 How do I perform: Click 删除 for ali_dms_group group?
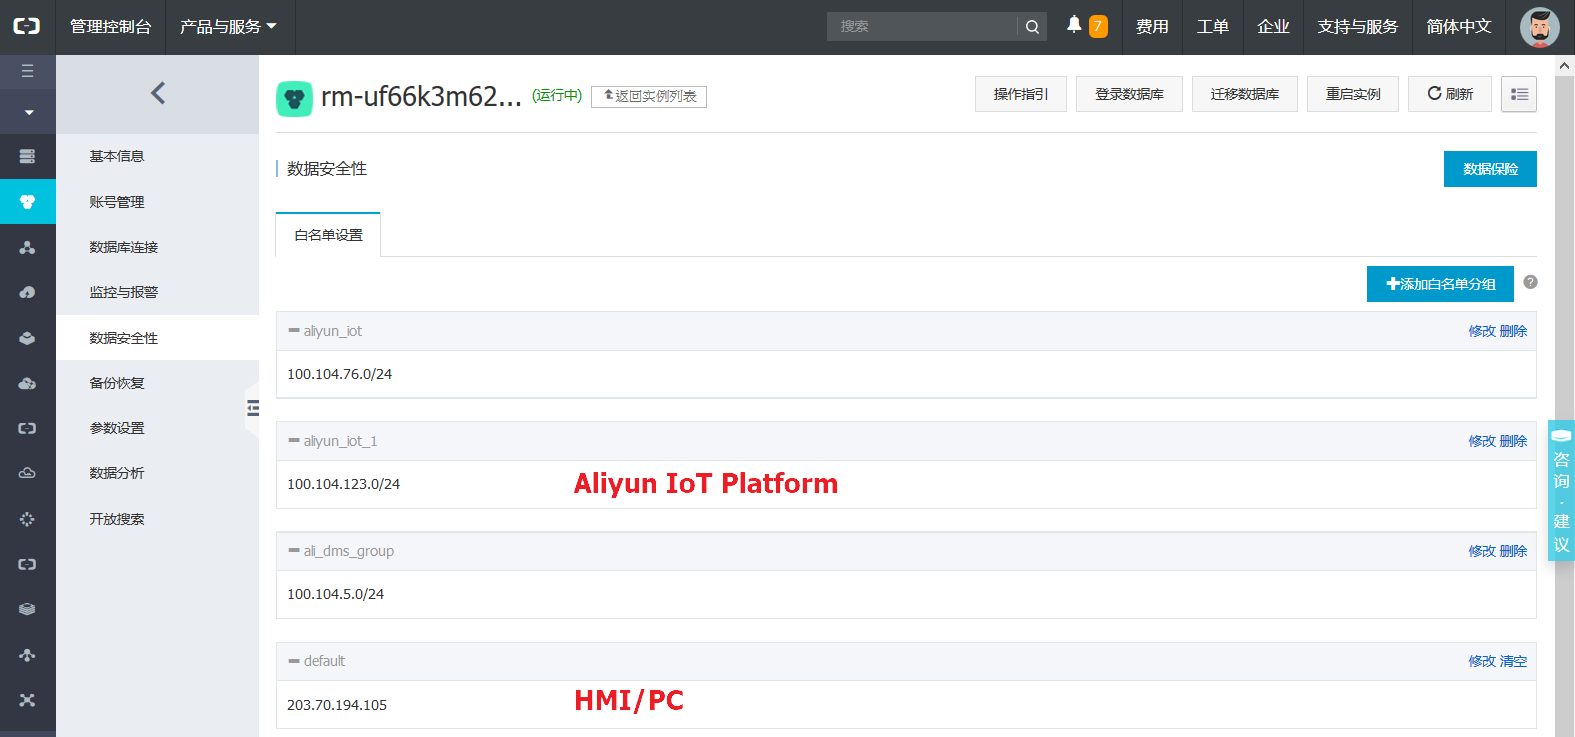point(1514,551)
